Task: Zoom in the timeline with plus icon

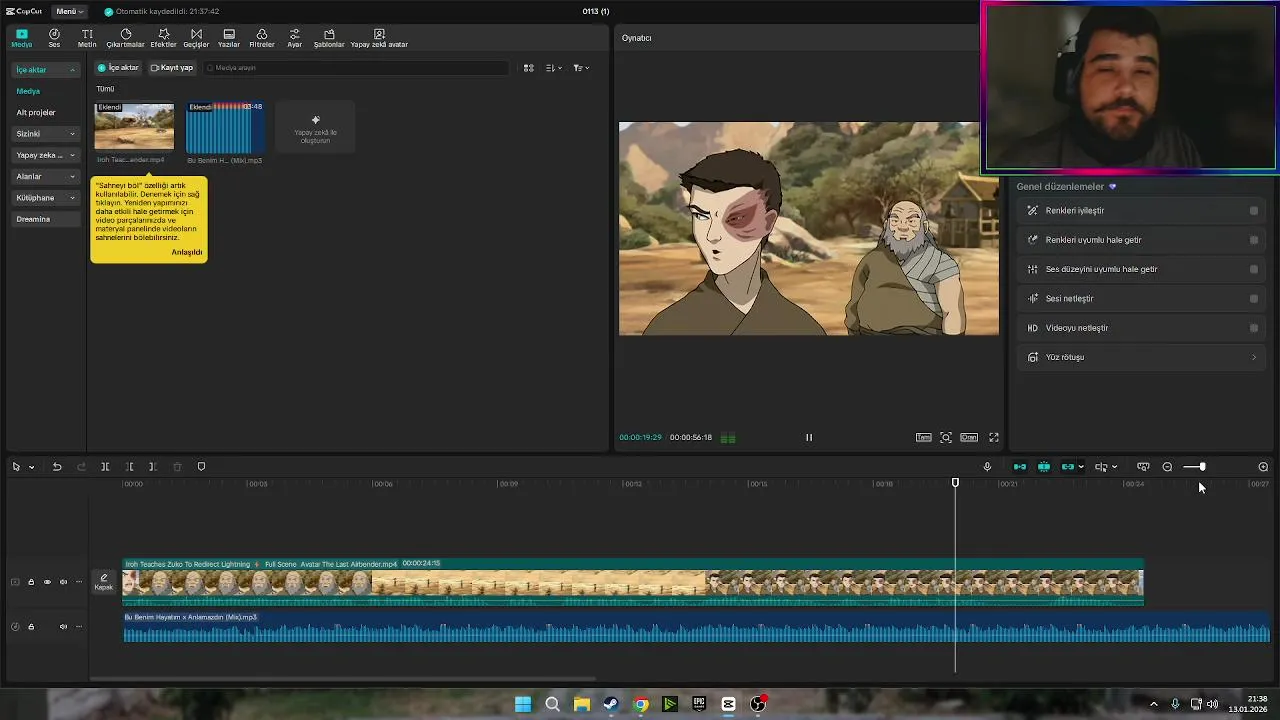Action: point(1263,467)
